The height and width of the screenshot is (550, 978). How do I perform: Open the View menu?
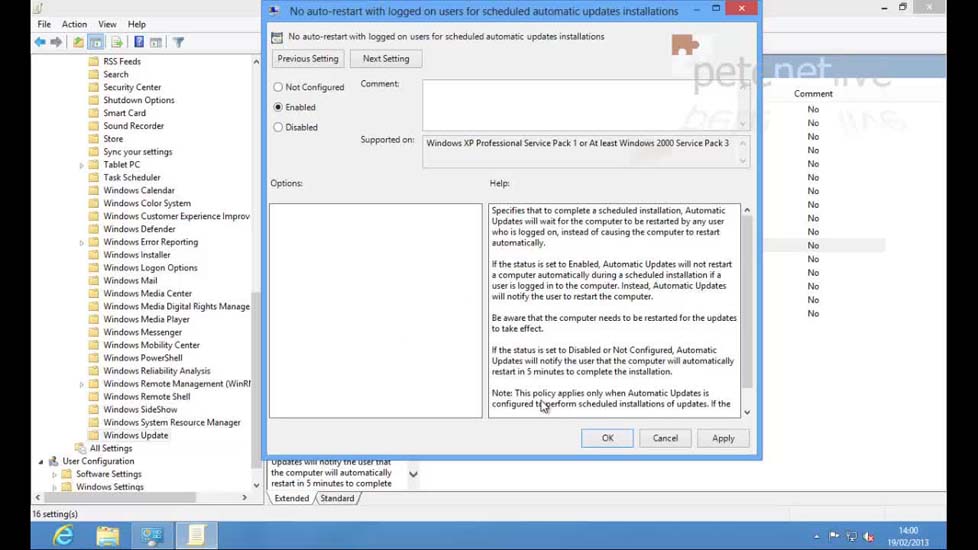(107, 24)
